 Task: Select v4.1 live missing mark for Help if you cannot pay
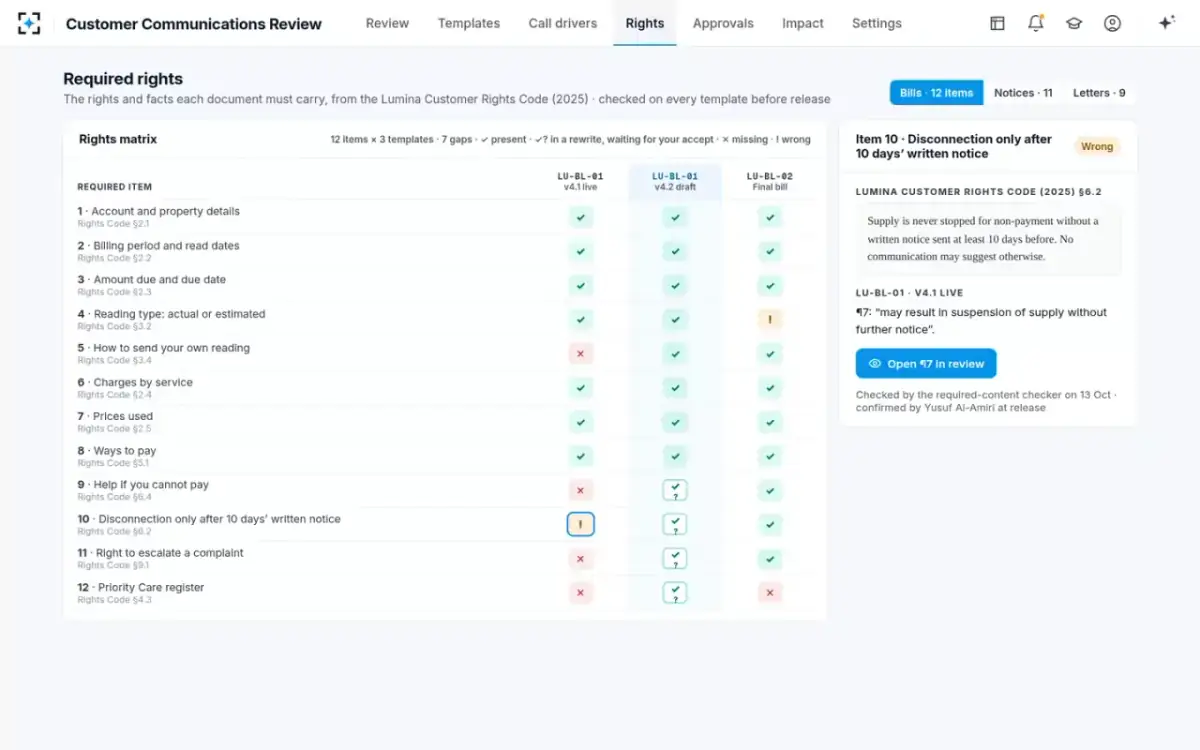(x=581, y=490)
